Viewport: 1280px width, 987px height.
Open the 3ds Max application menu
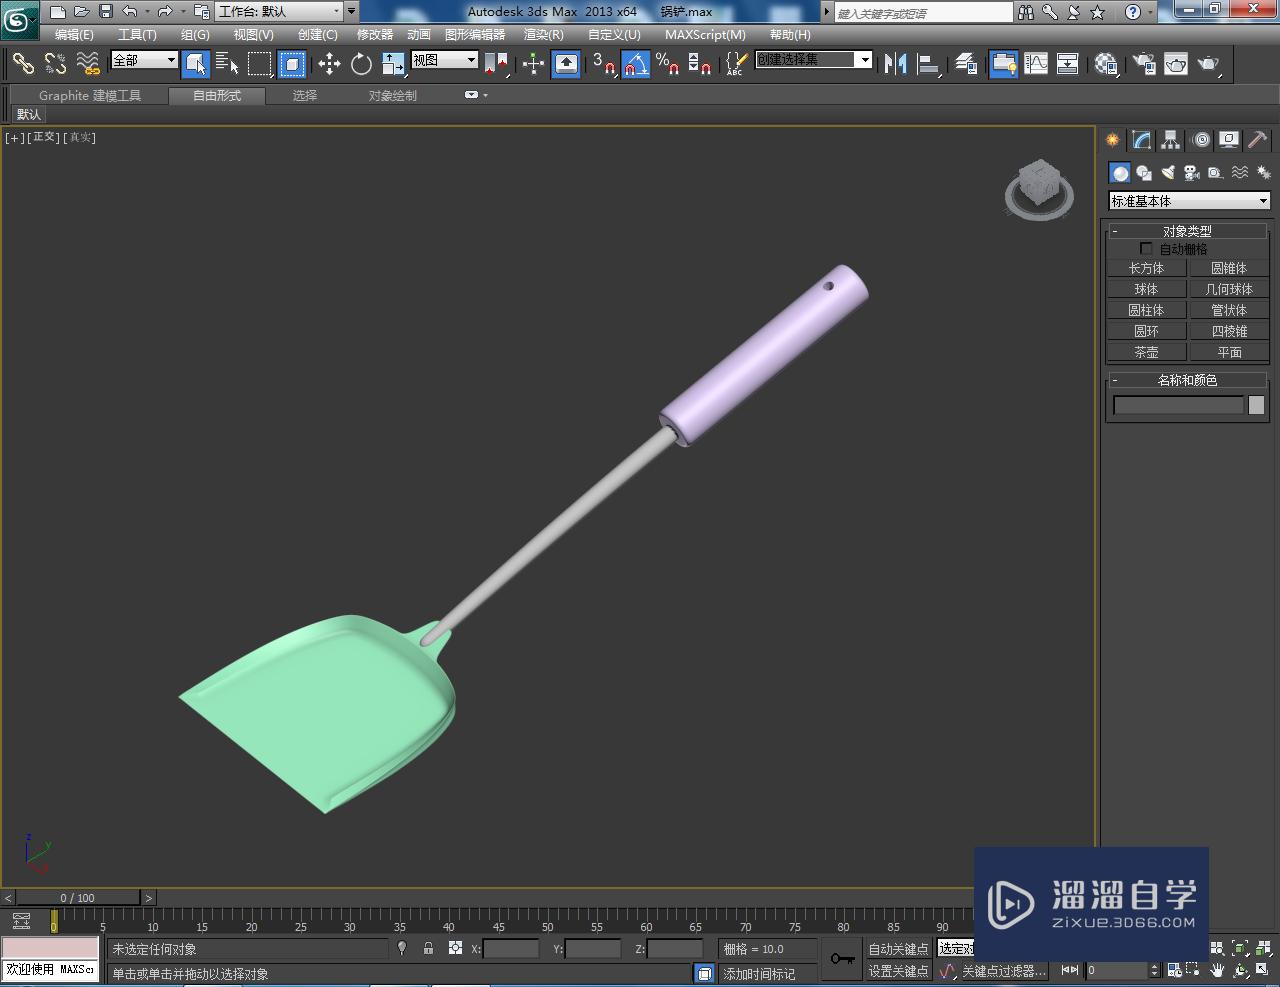pyautogui.click(x=20, y=19)
